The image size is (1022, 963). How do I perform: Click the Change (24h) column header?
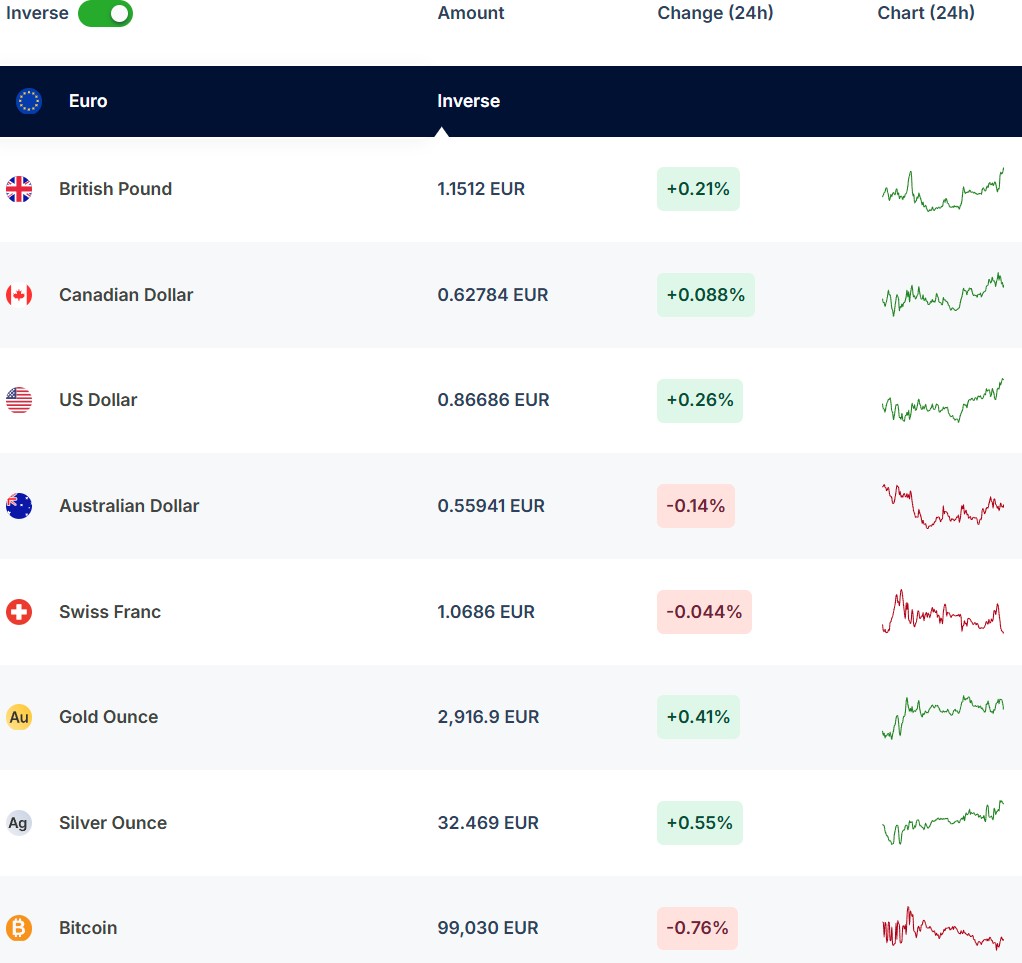(x=715, y=13)
